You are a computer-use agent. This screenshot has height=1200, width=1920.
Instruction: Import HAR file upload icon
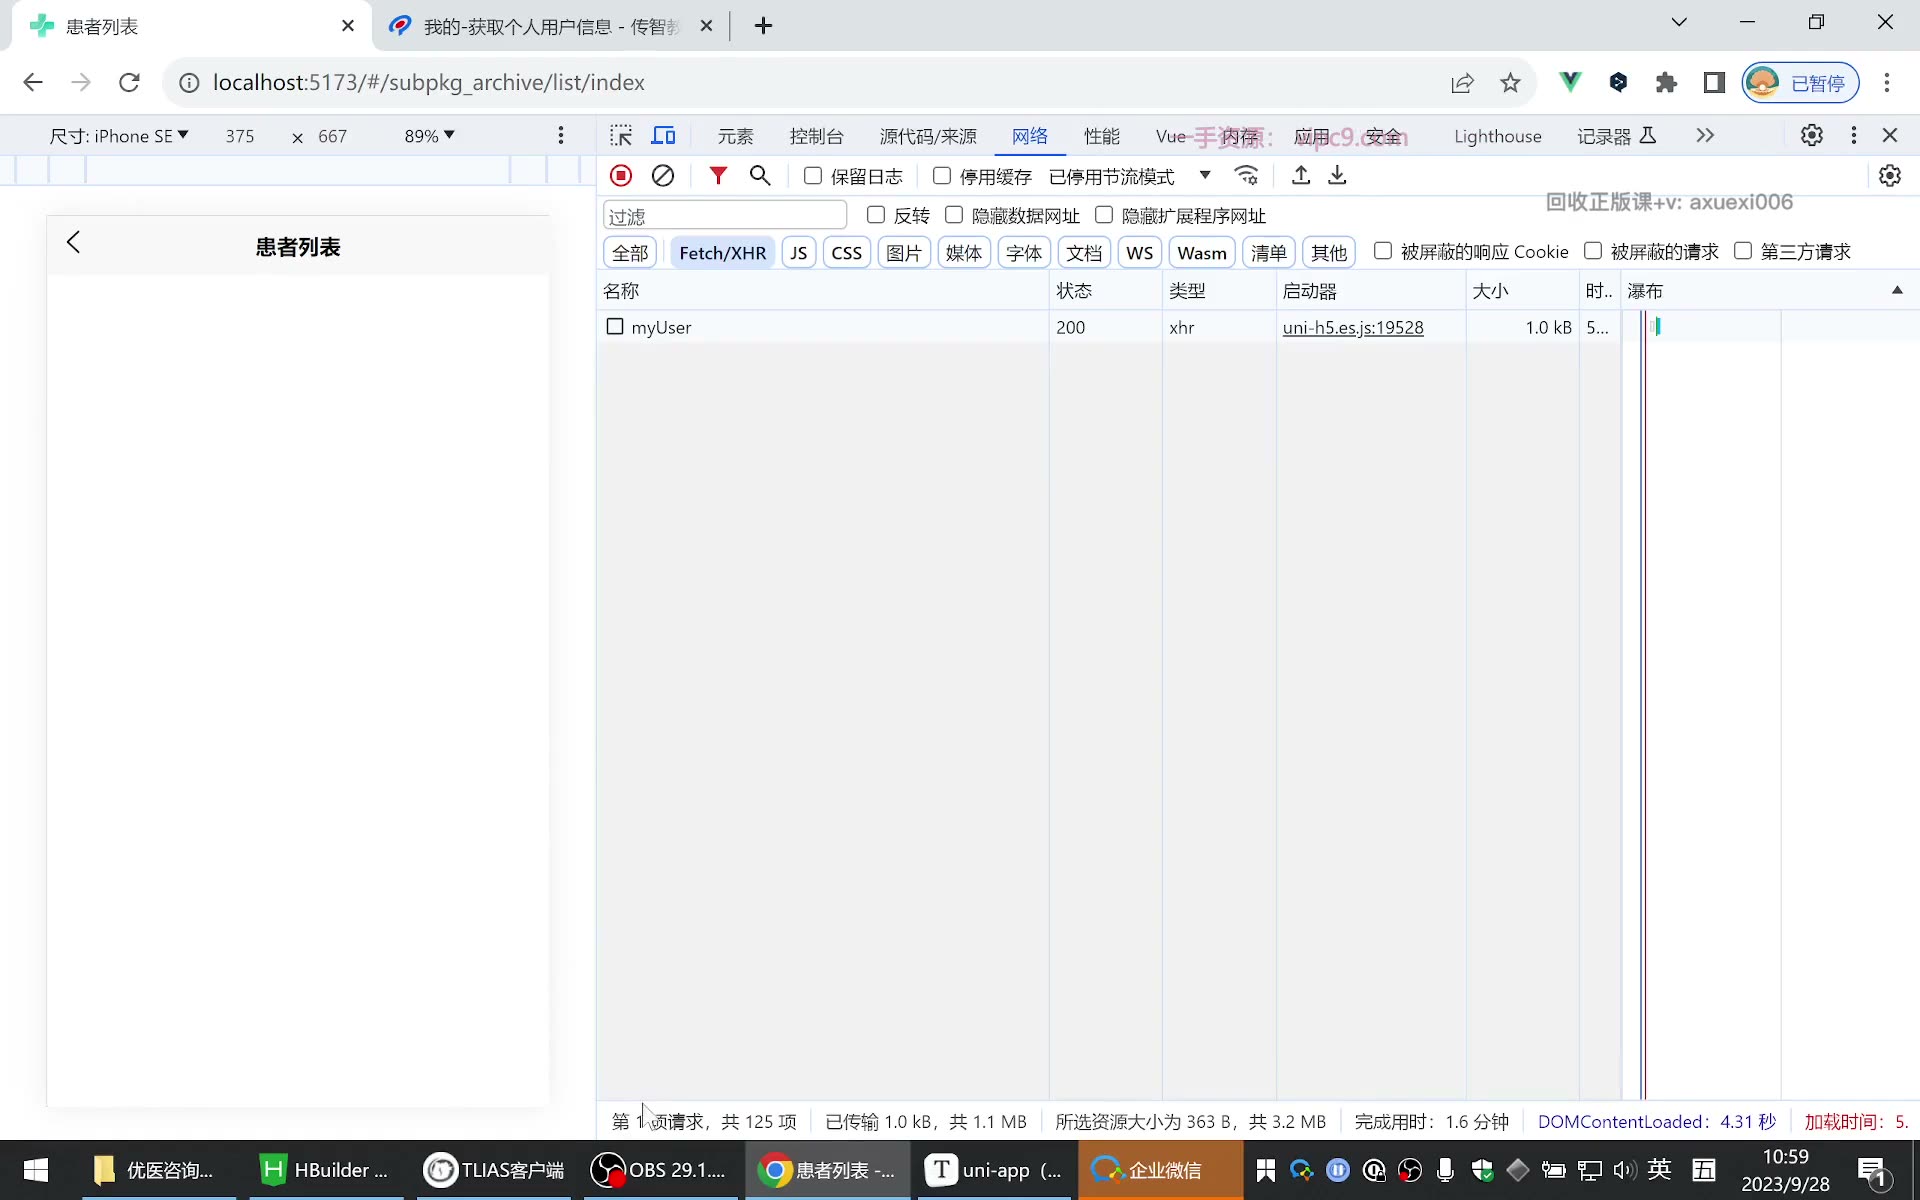coord(1301,176)
